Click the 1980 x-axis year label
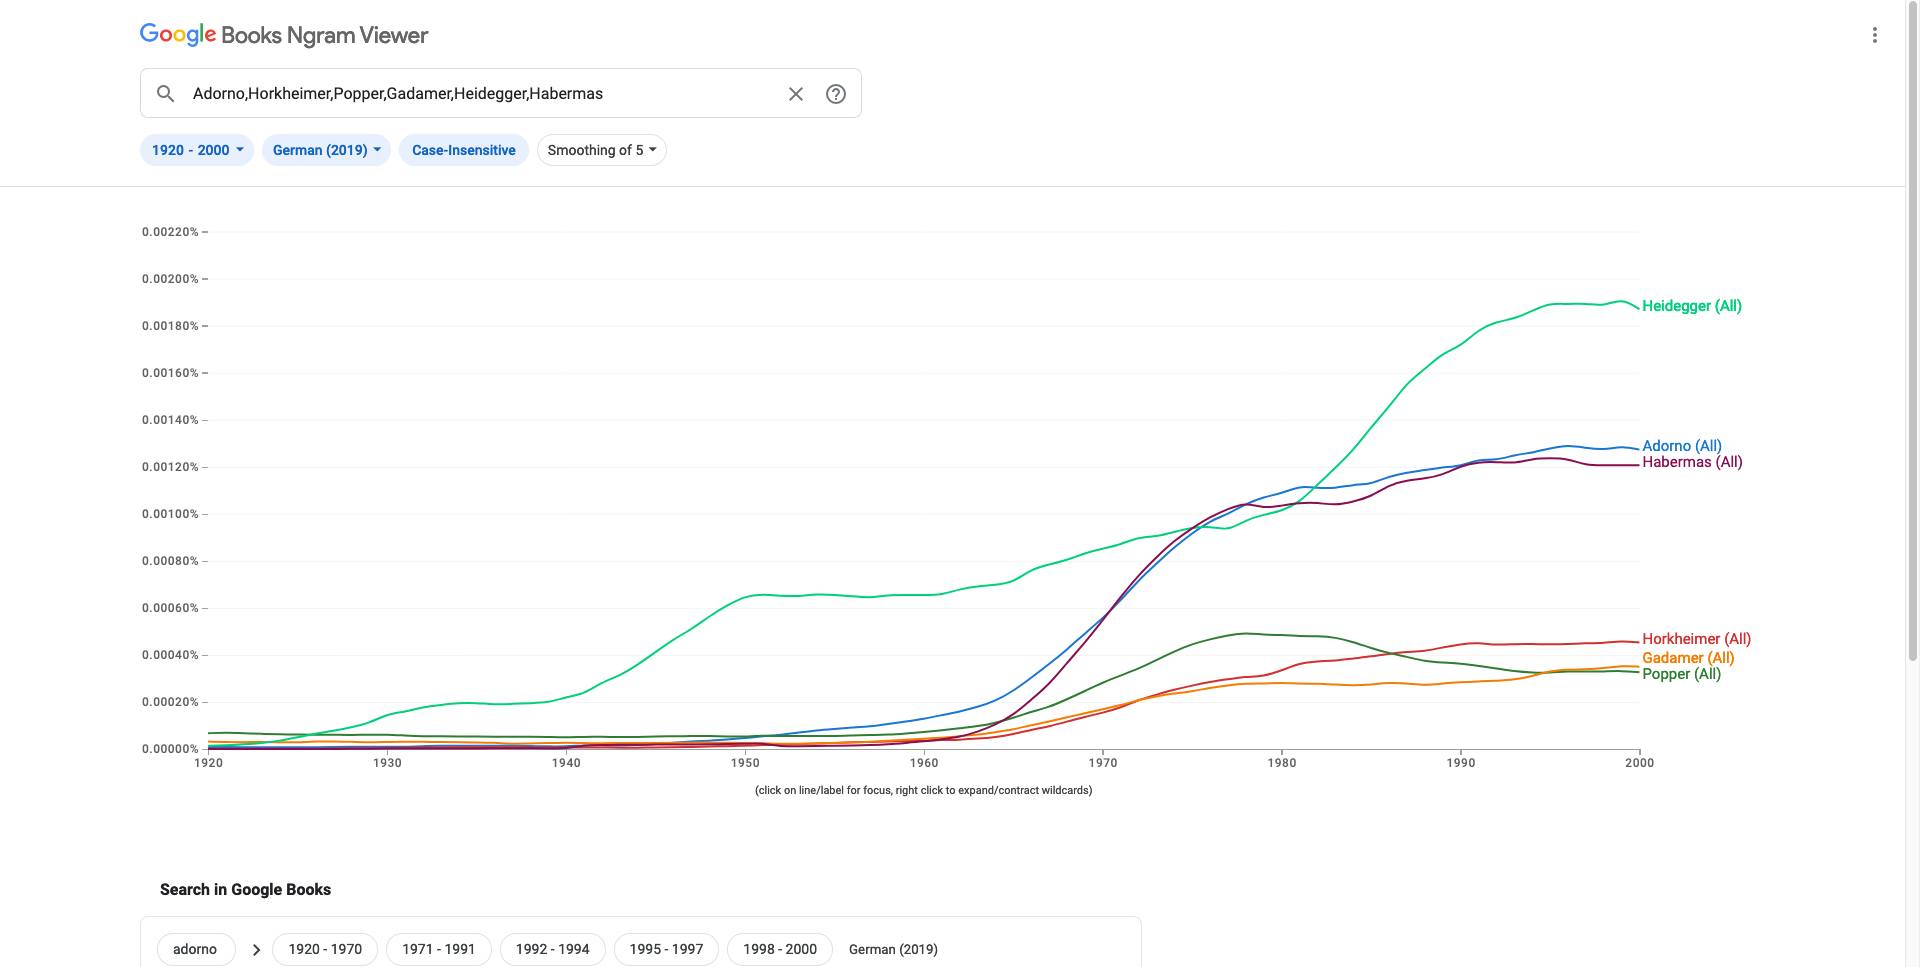Screen dimensions: 1920x967 click(1282, 763)
